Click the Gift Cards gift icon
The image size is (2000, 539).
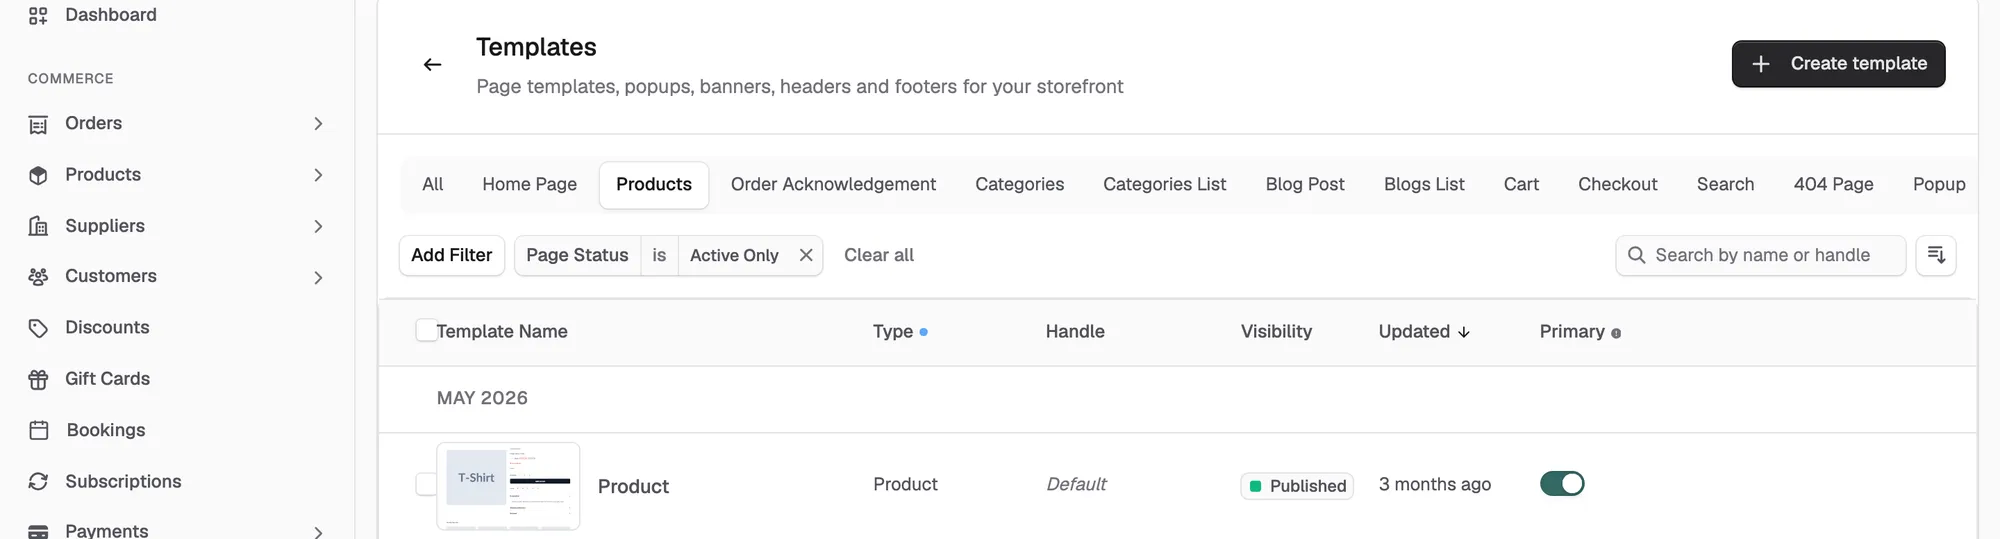38,379
